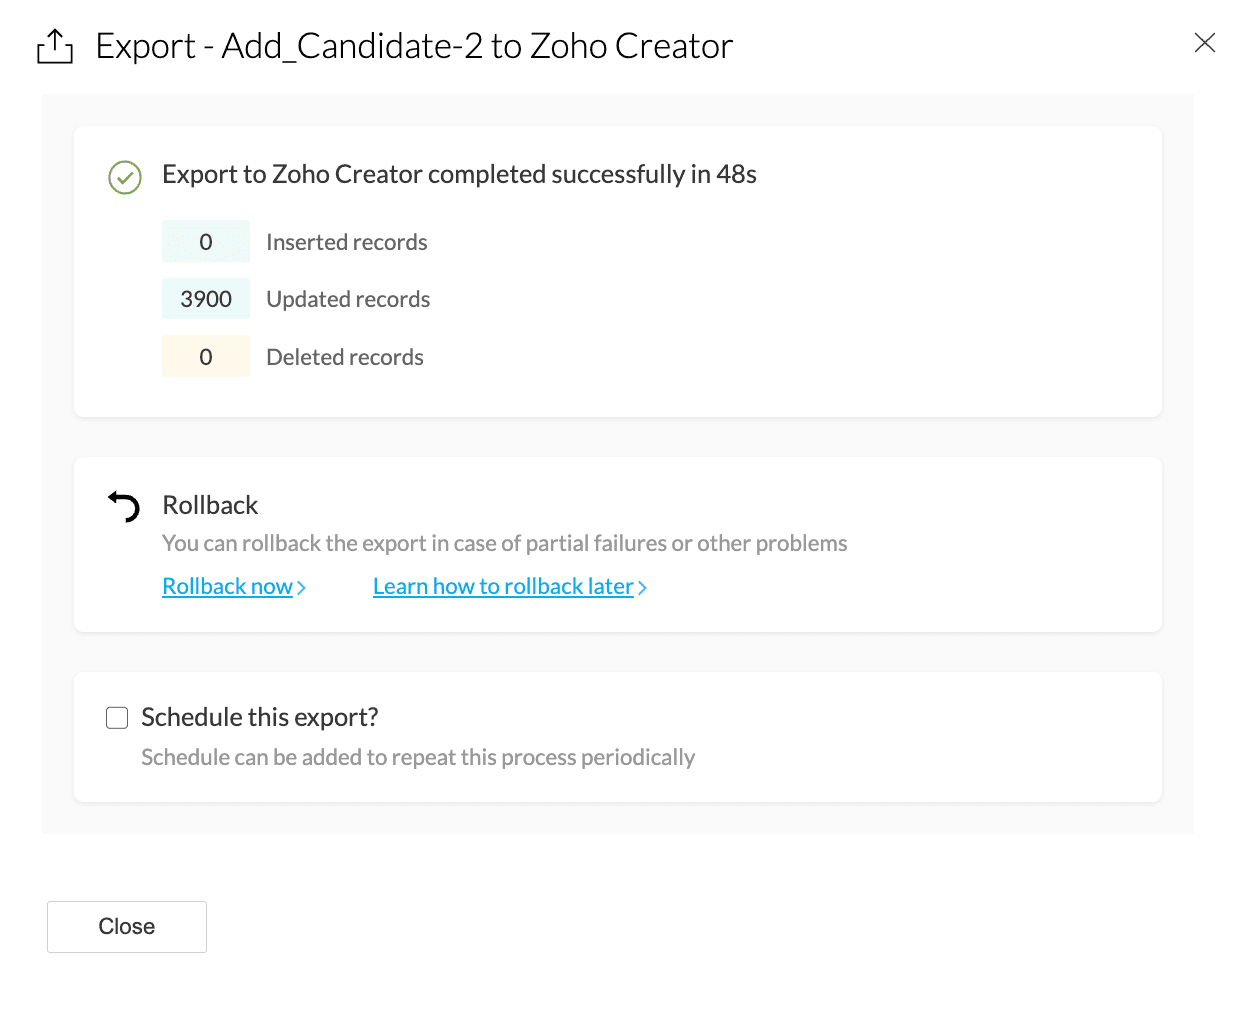1238x1022 pixels.
Task: Click the chevron after Learn how to rollback later
Action: [x=643, y=588]
